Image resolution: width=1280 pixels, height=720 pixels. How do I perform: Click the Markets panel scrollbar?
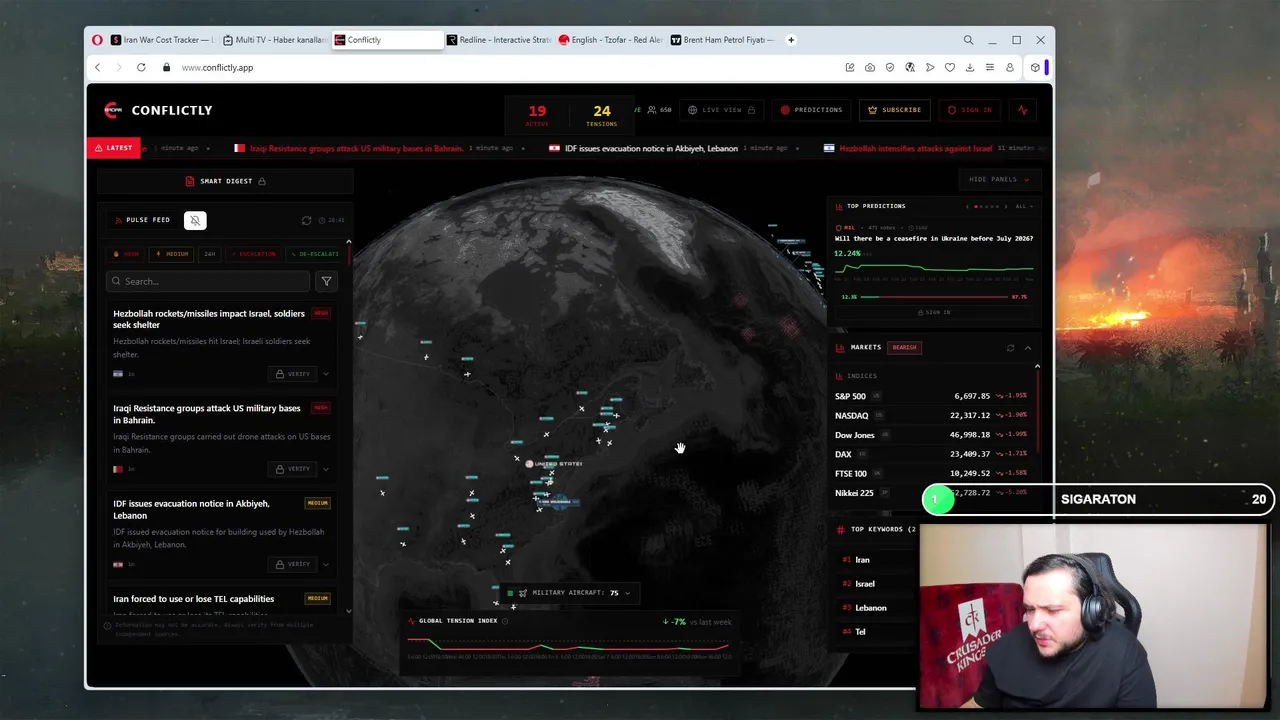[1037, 410]
